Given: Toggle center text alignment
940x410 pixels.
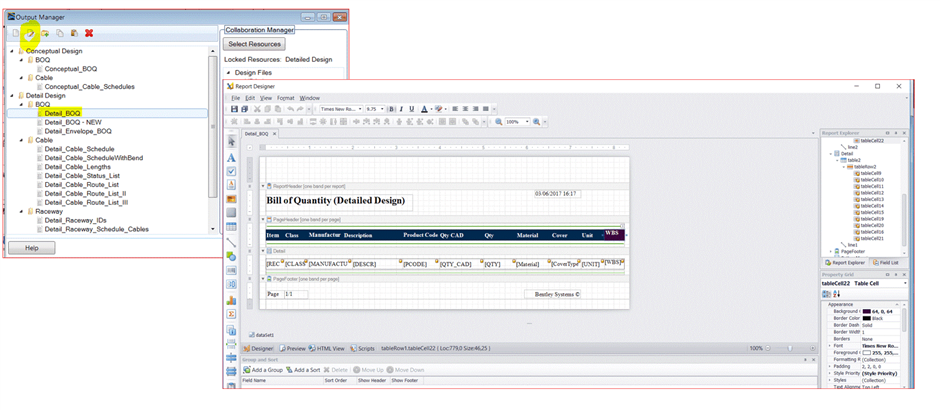Looking at the screenshot, I should click(465, 109).
